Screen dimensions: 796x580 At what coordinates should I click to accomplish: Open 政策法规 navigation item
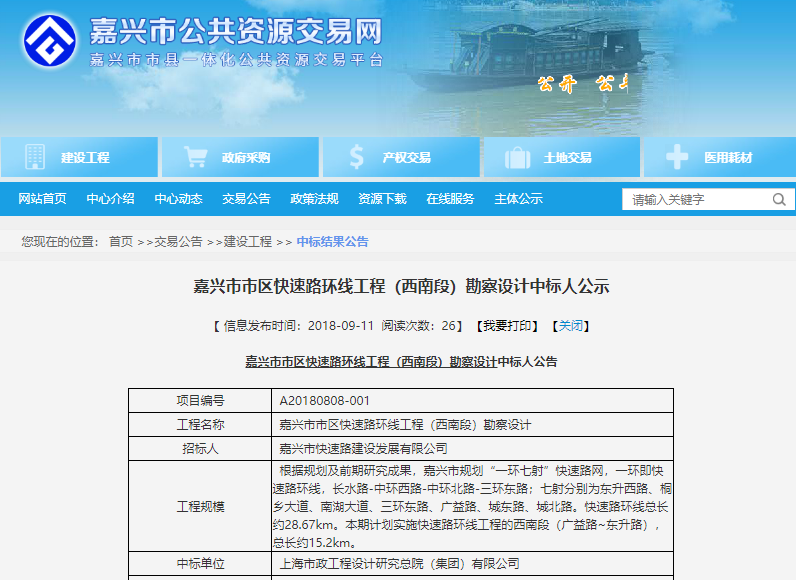(x=314, y=199)
